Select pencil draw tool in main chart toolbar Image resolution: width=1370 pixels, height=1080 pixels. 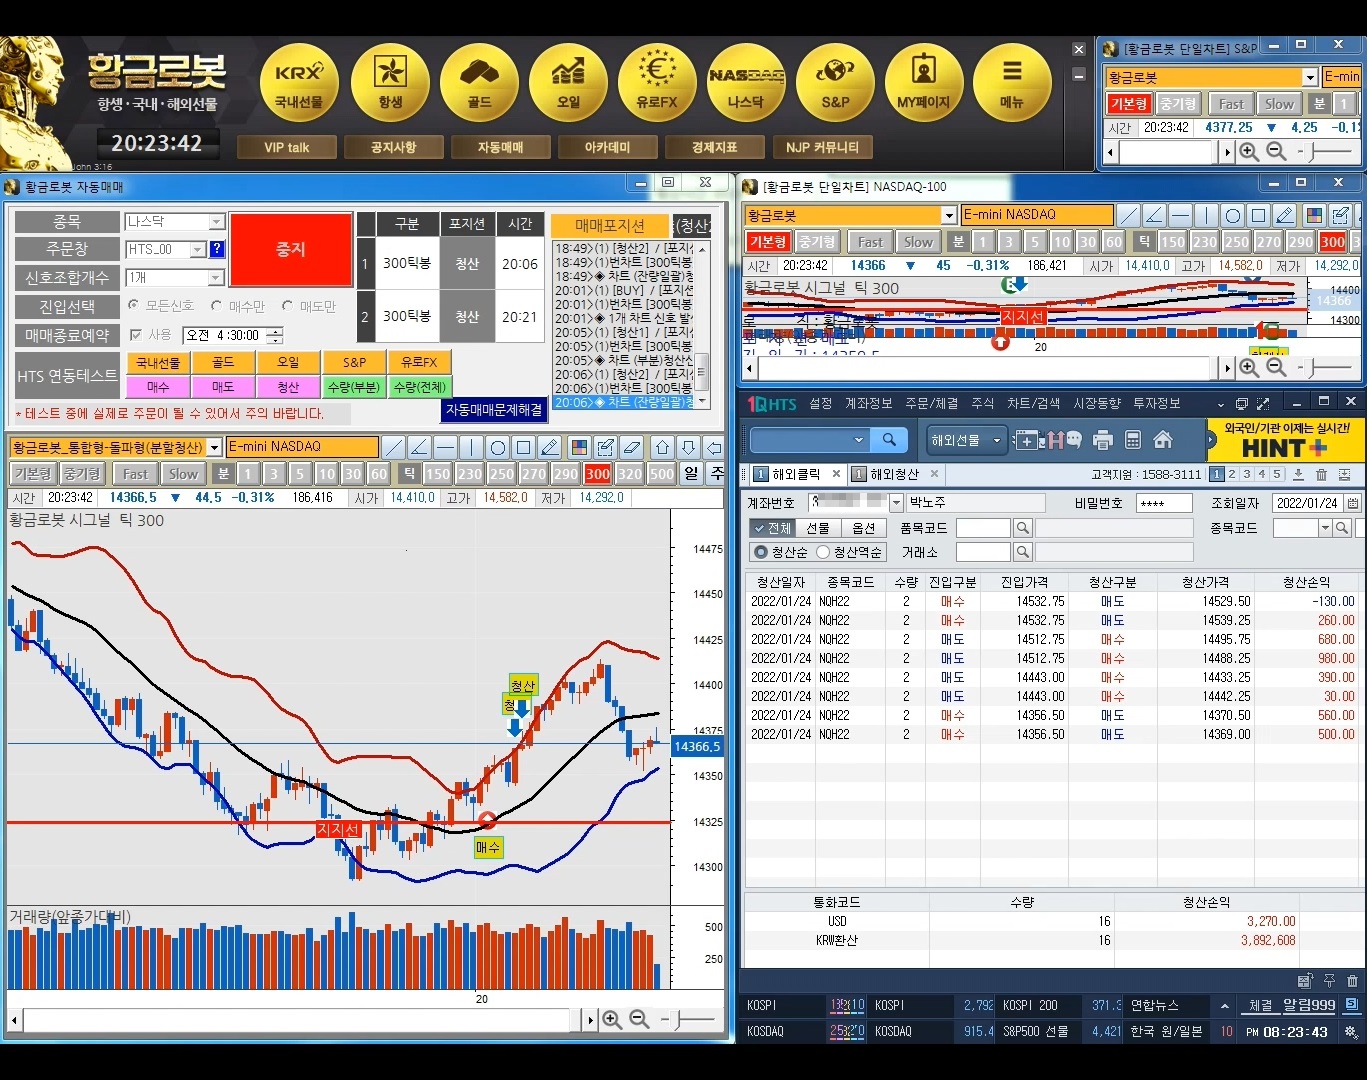550,447
